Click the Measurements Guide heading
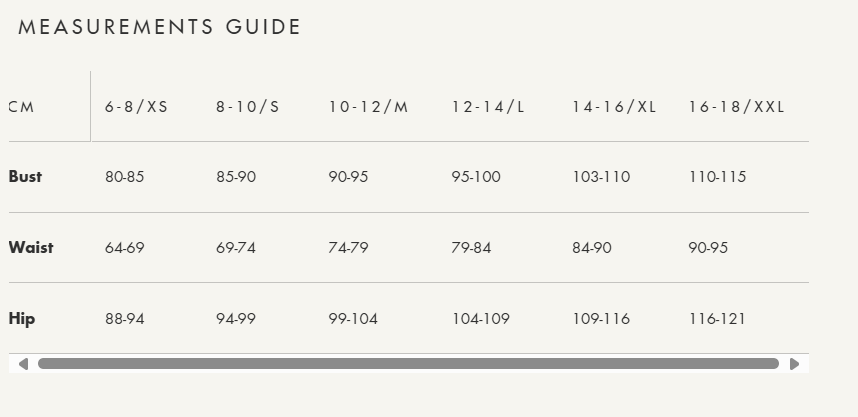The image size is (858, 417). (160, 27)
